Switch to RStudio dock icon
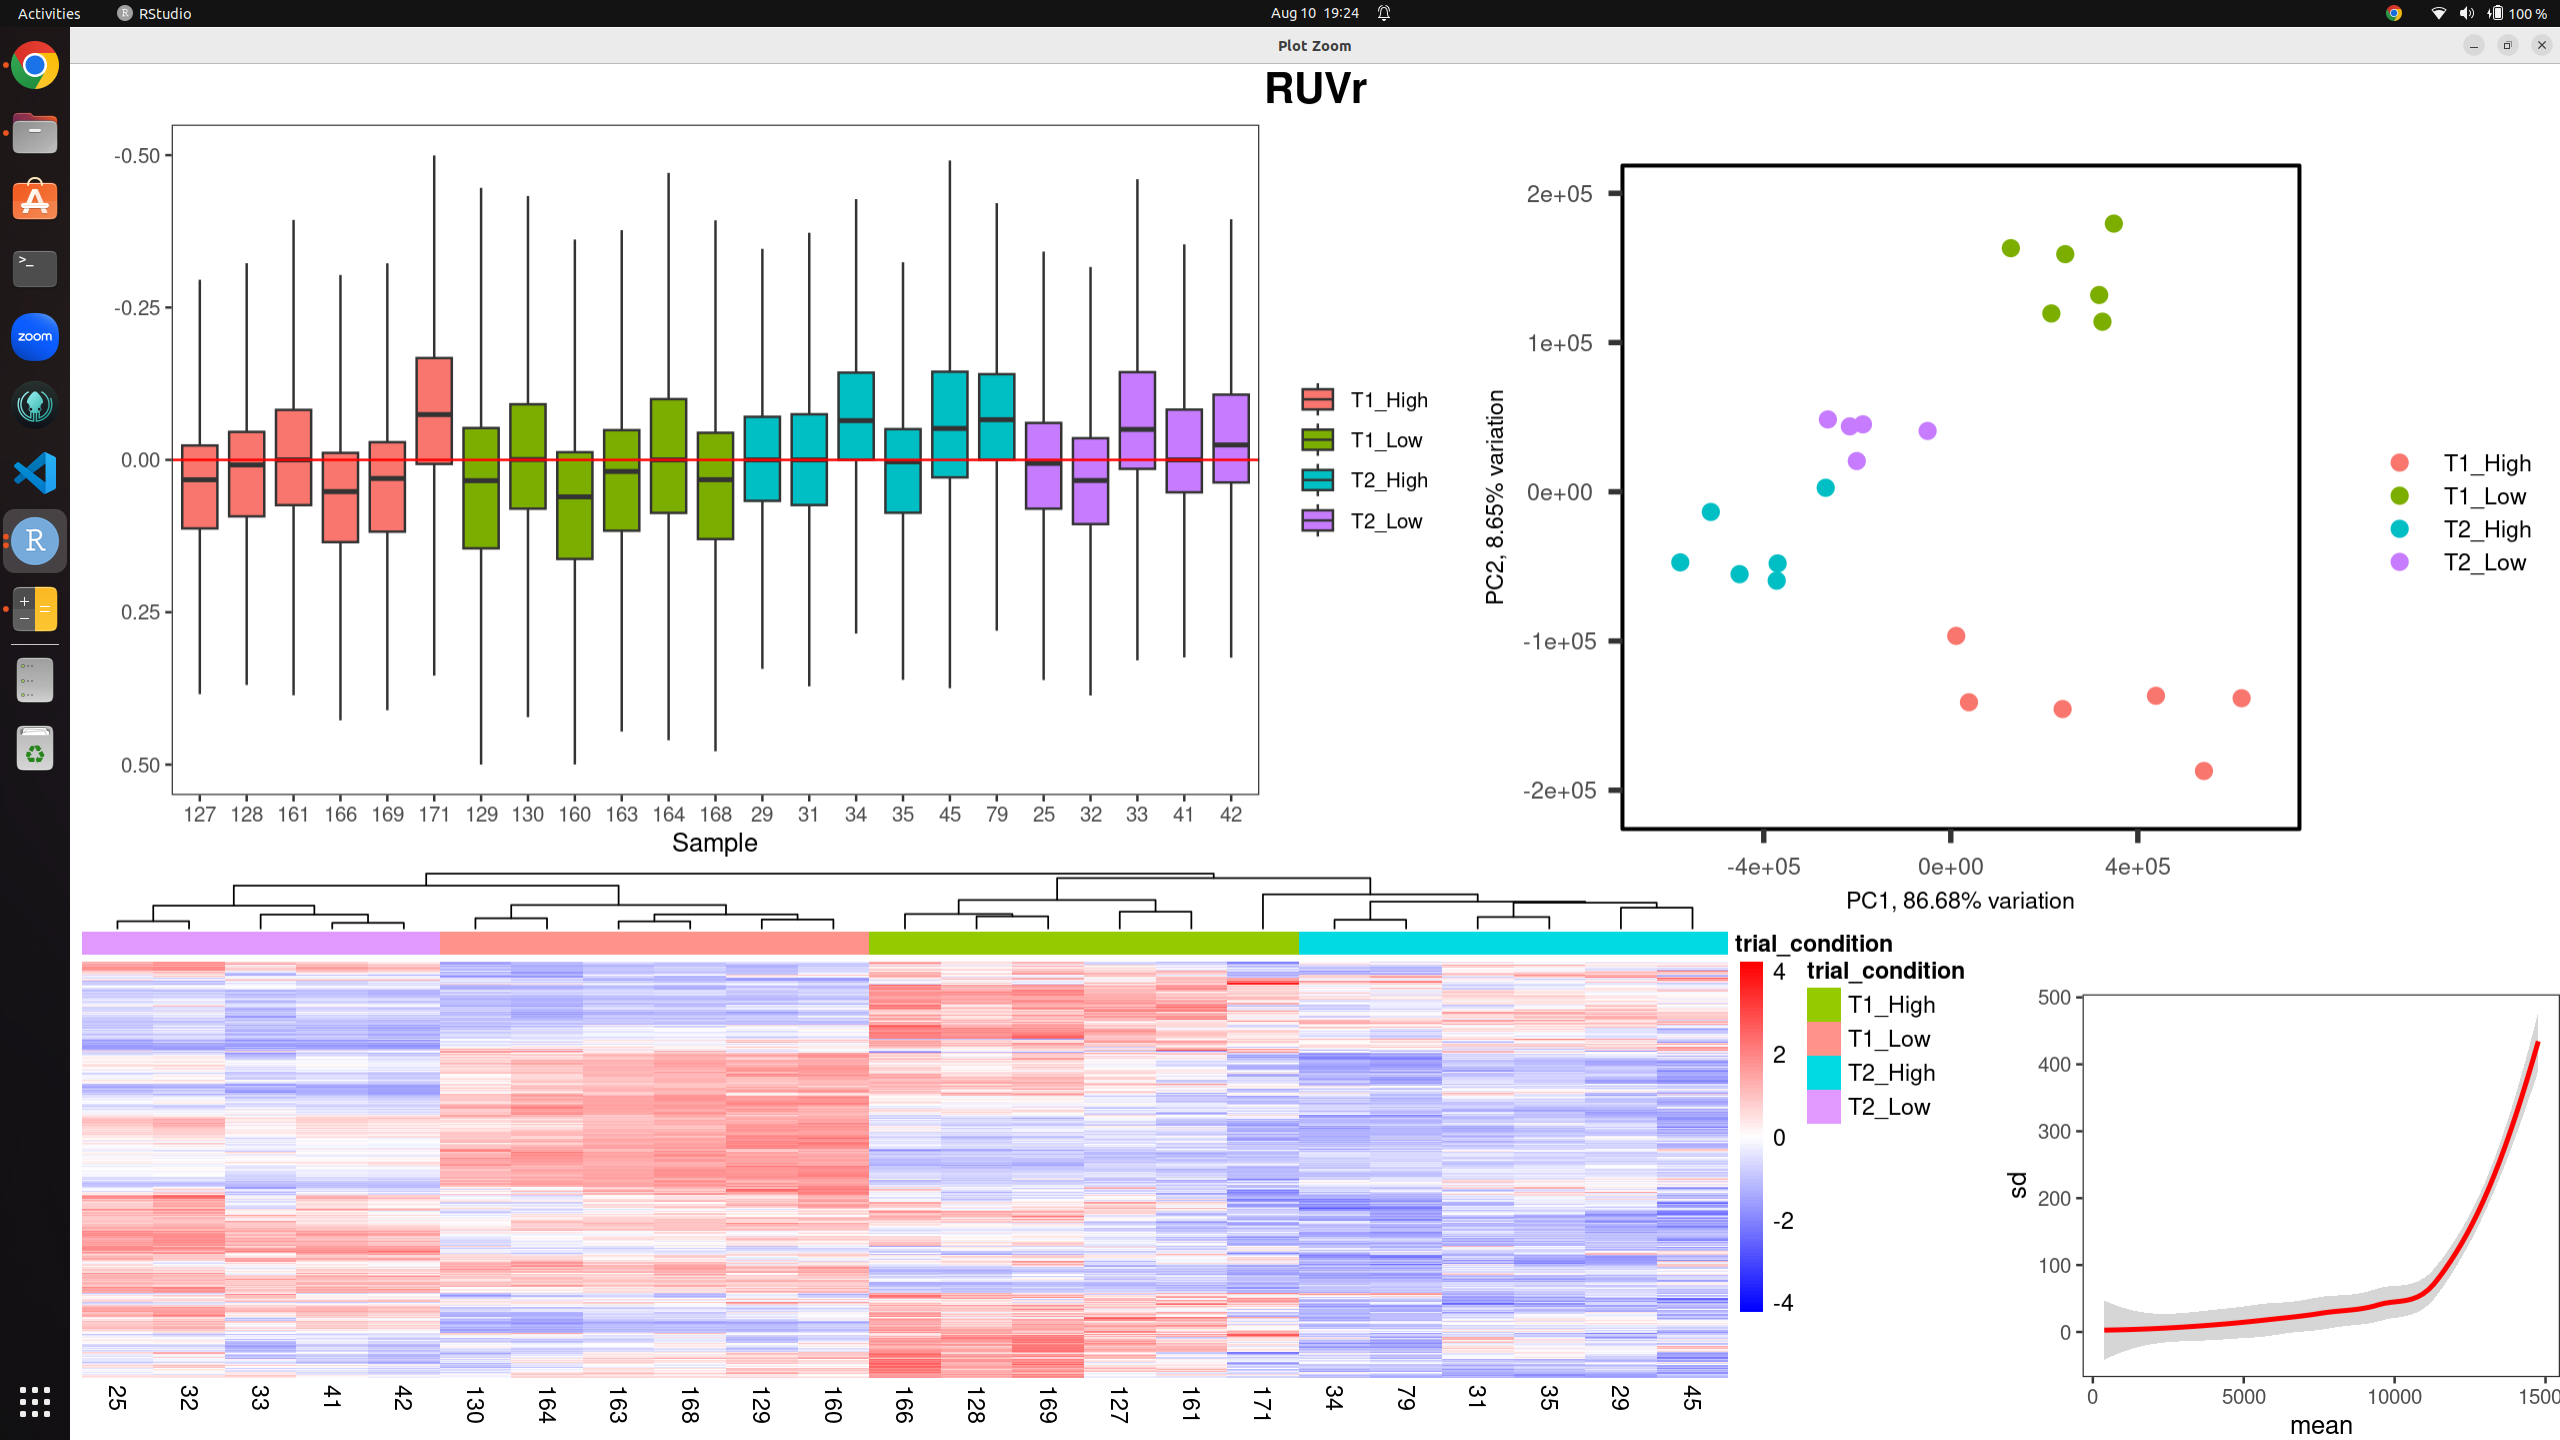Screen dimensions: 2560x1440 click(35, 540)
